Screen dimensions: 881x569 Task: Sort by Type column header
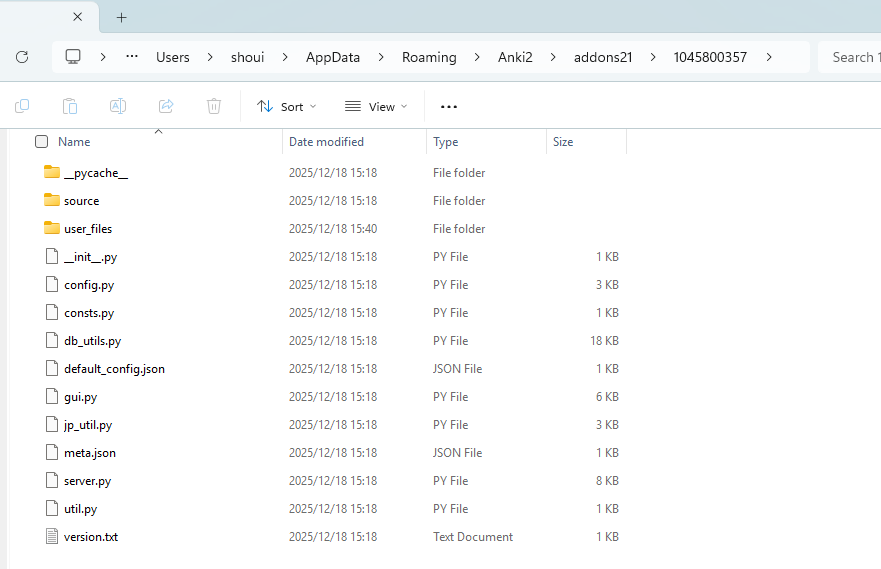[x=446, y=142]
